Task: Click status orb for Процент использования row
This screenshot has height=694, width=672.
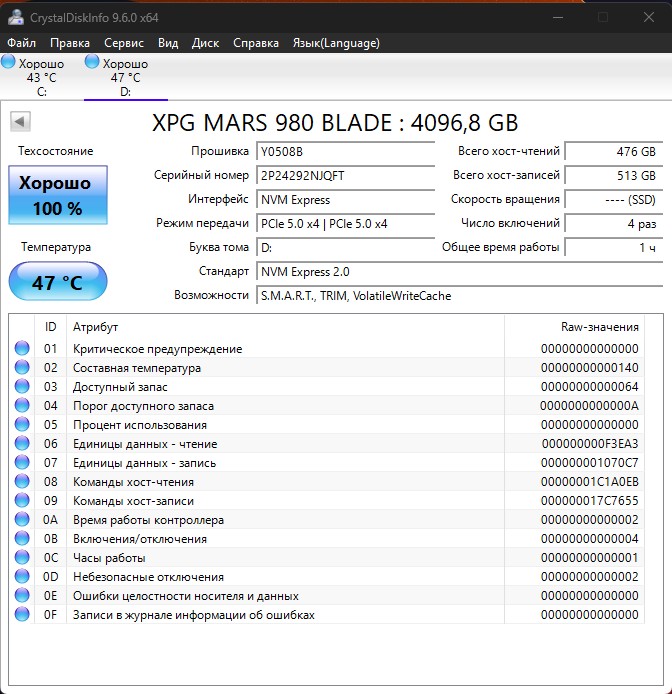Action: (22, 425)
